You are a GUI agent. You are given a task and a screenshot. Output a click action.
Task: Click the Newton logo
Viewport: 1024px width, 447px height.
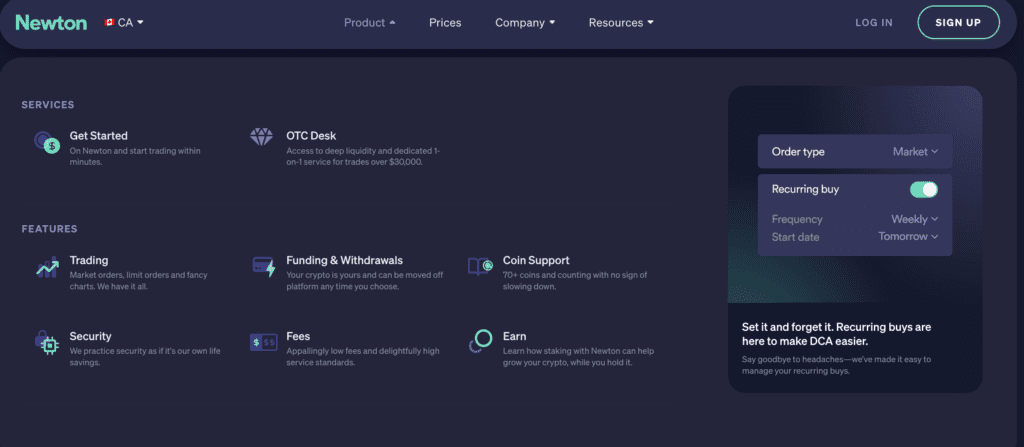pos(51,22)
